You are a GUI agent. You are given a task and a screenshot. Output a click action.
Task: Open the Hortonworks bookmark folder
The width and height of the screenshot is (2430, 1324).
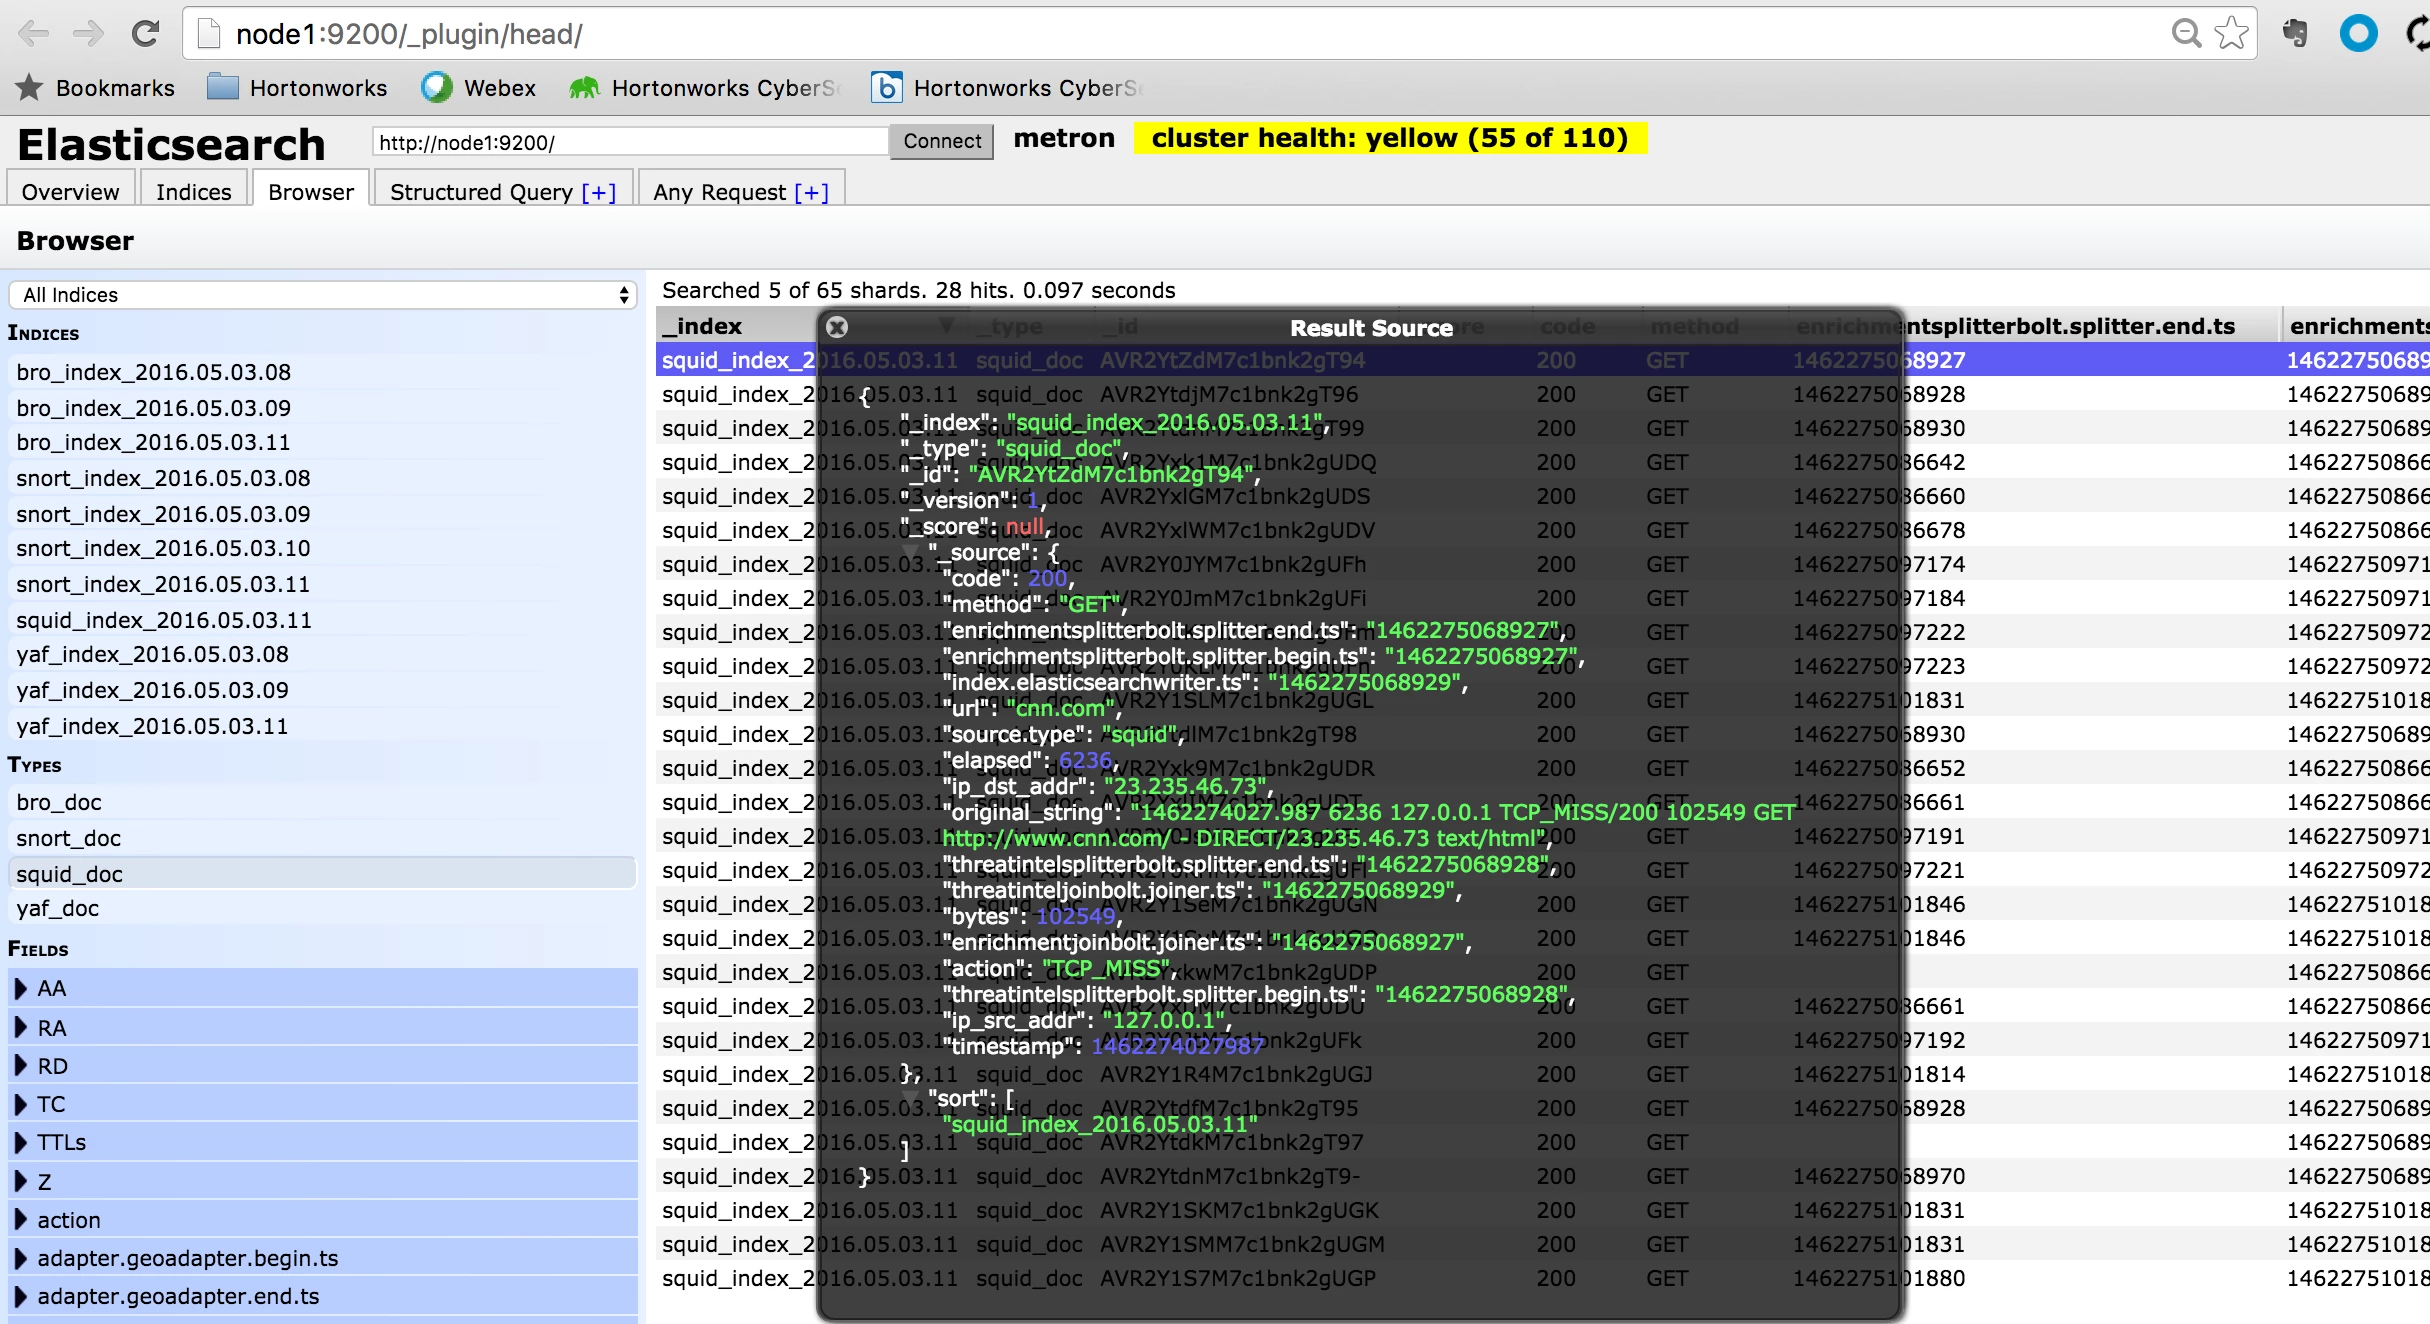pos(297,88)
